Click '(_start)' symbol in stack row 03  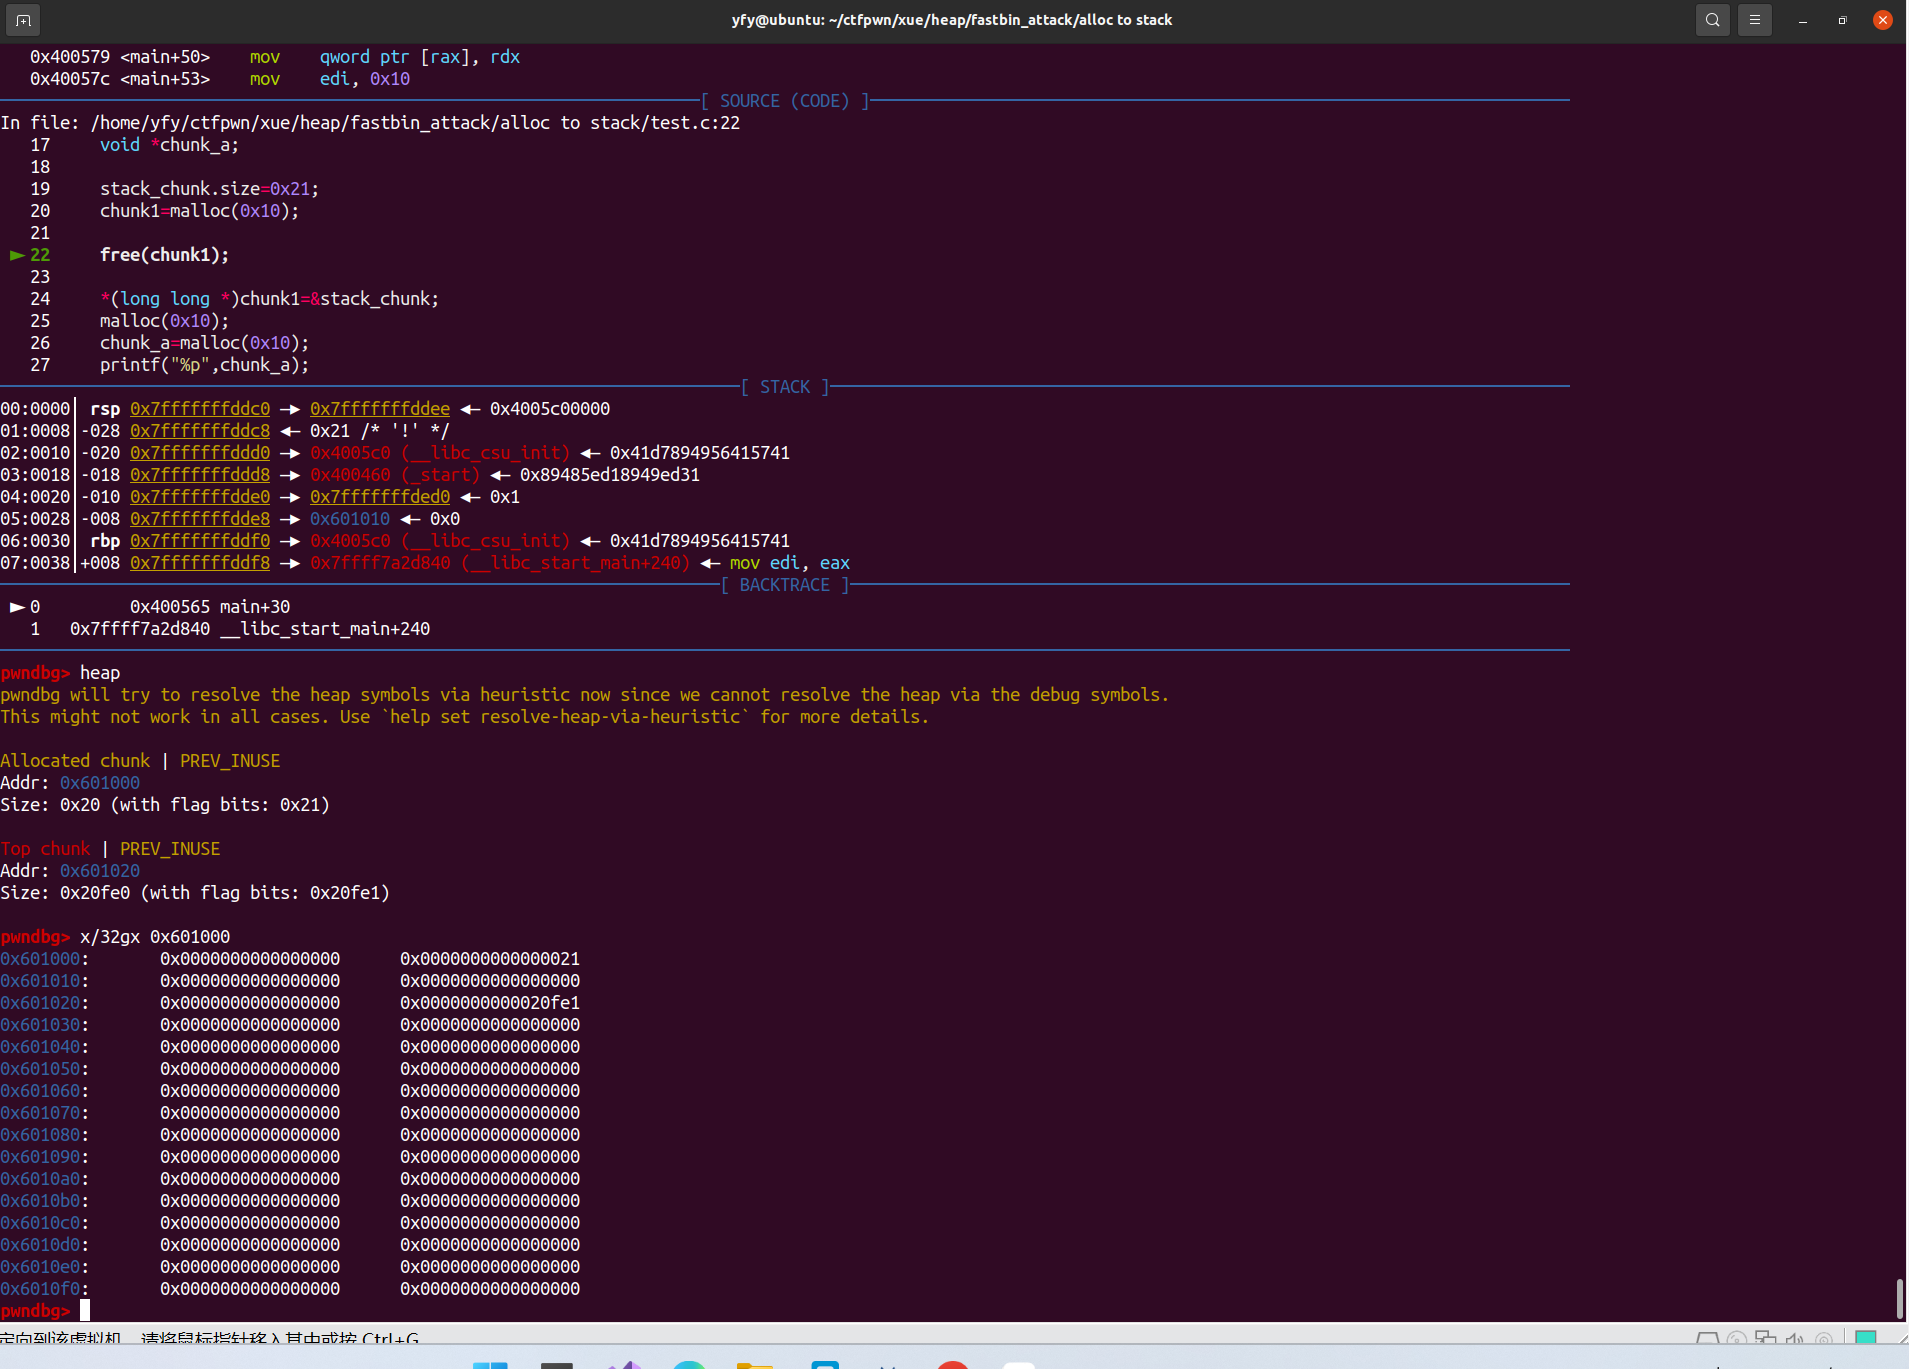(440, 475)
